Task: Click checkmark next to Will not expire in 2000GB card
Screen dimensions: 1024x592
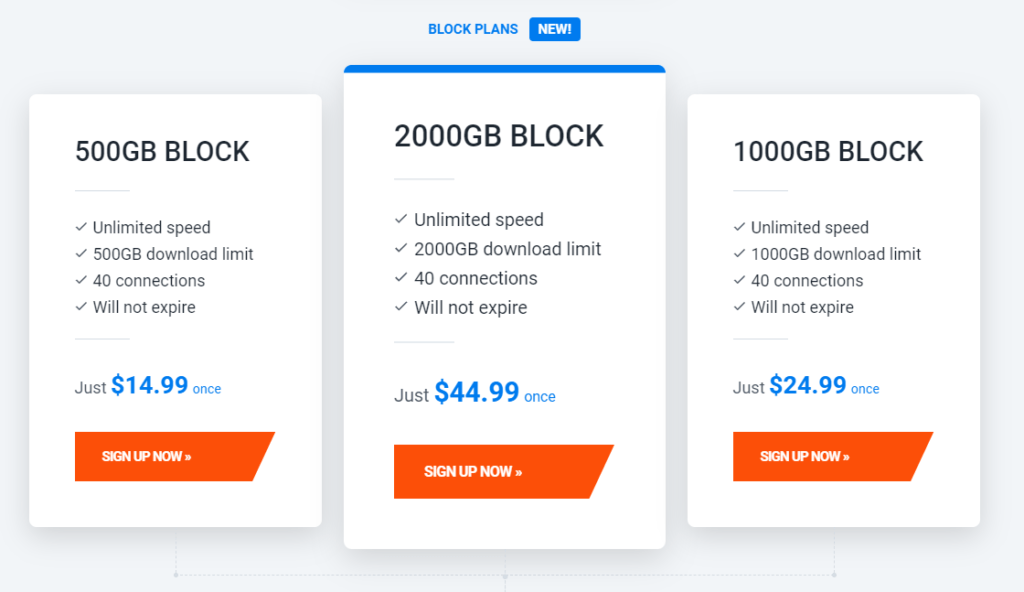Action: coord(401,307)
